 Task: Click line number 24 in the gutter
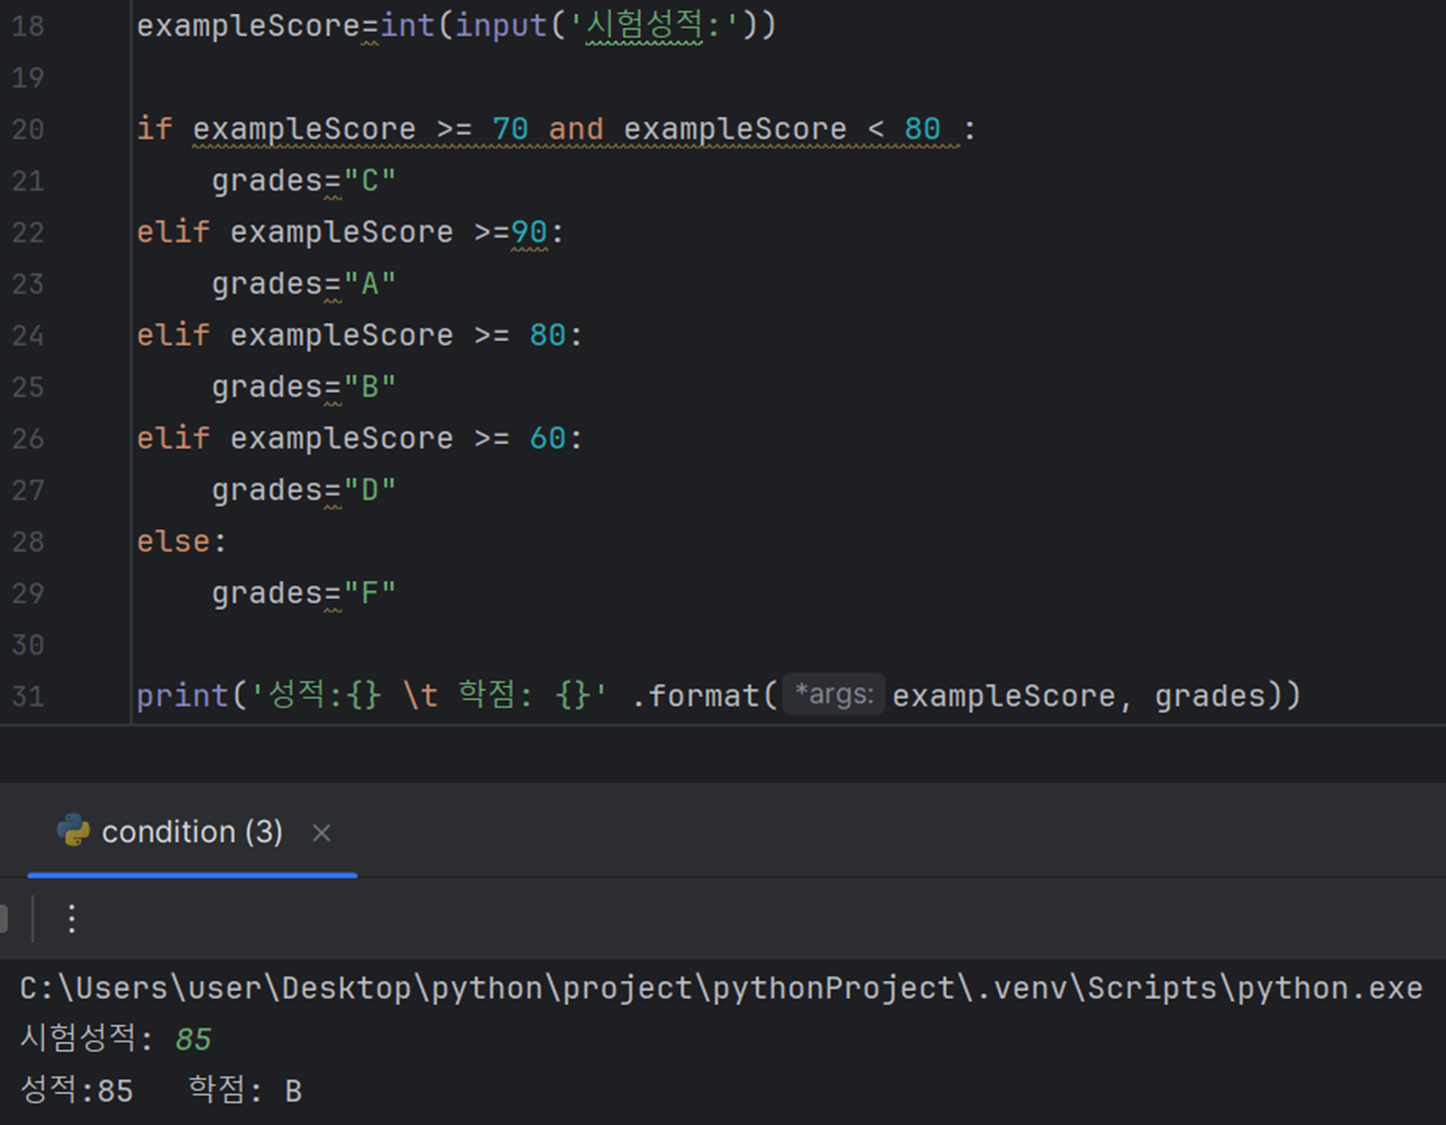click(x=28, y=335)
